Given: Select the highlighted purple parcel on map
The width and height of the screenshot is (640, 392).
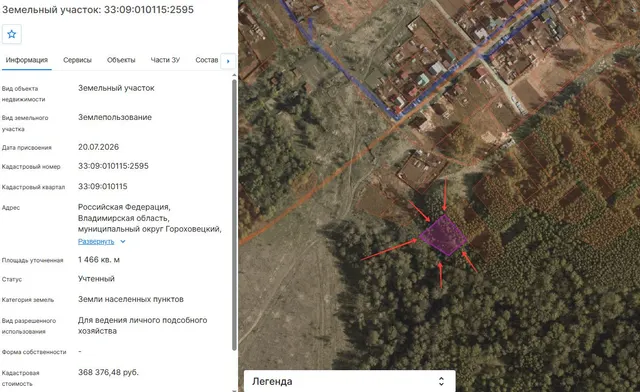Looking at the screenshot, I should (x=443, y=236).
